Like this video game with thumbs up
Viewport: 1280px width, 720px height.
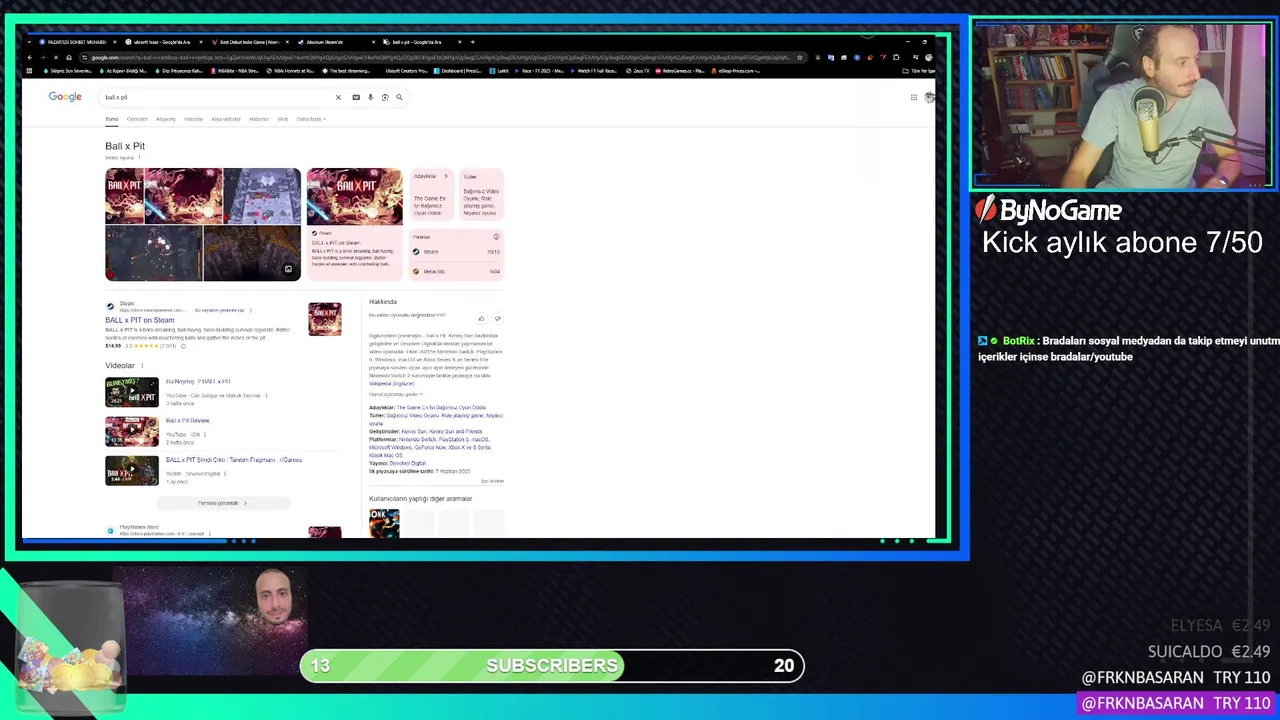pos(481,318)
